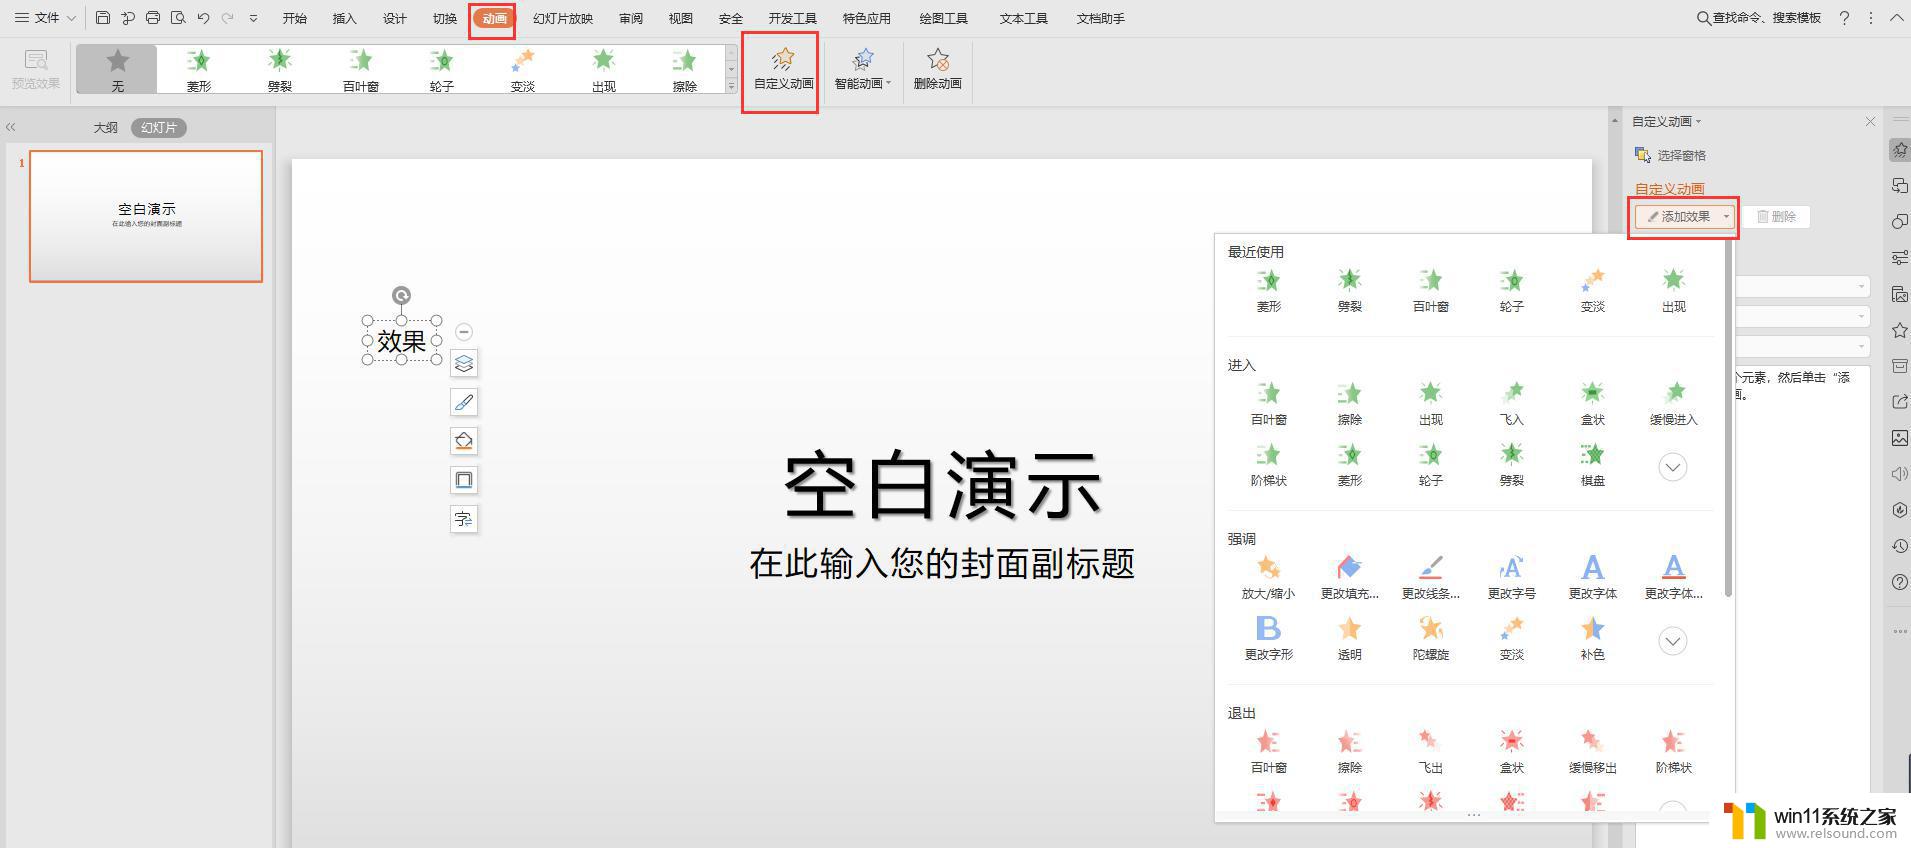Click 选择窗格 in the animation pane
Image resolution: width=1911 pixels, height=848 pixels.
[1671, 155]
